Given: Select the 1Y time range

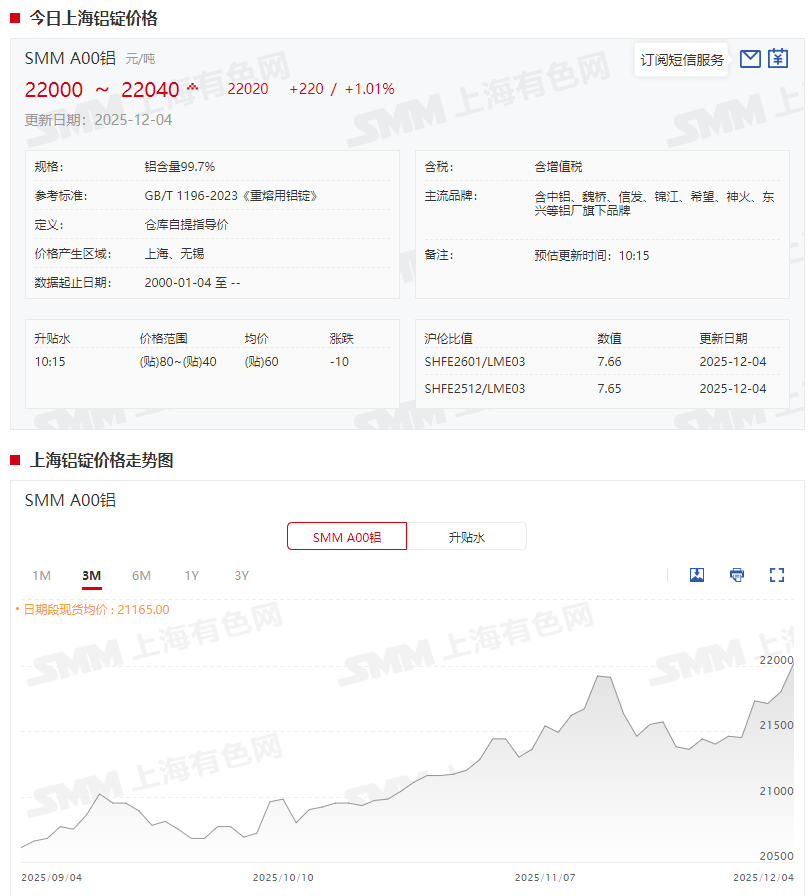Looking at the screenshot, I should click(x=191, y=575).
